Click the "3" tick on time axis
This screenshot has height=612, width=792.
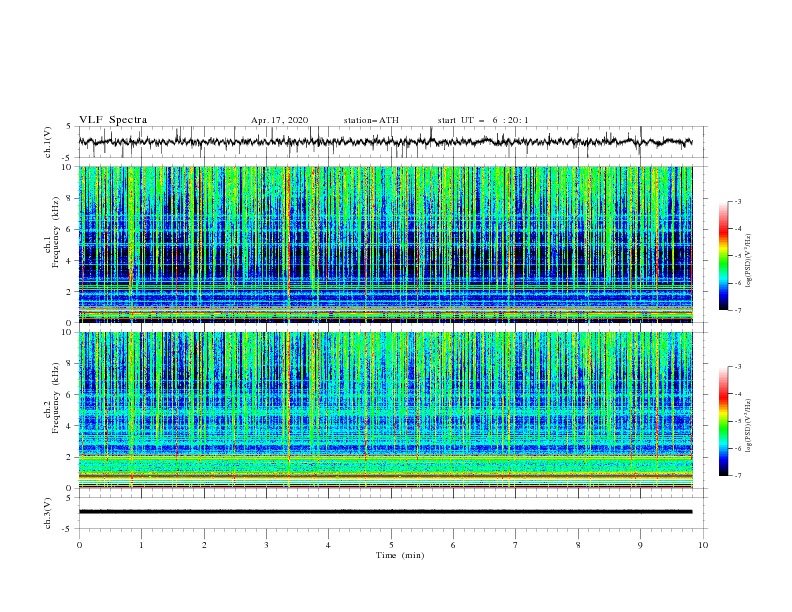pyautogui.click(x=266, y=545)
